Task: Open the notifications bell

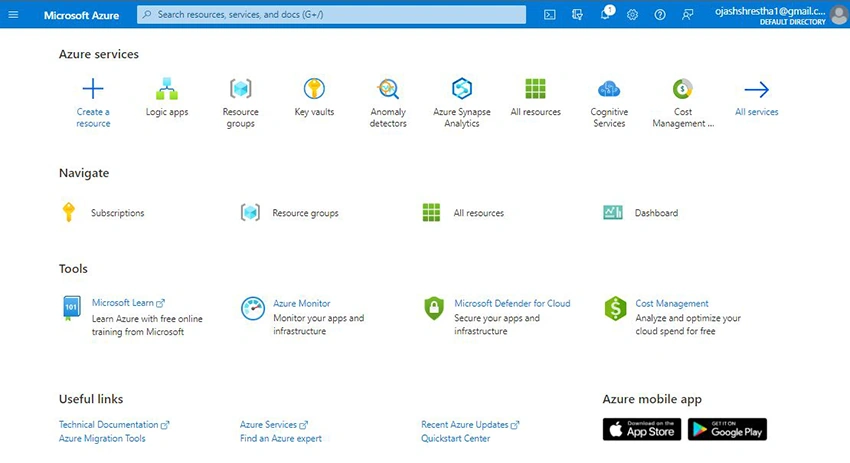Action: (x=606, y=15)
